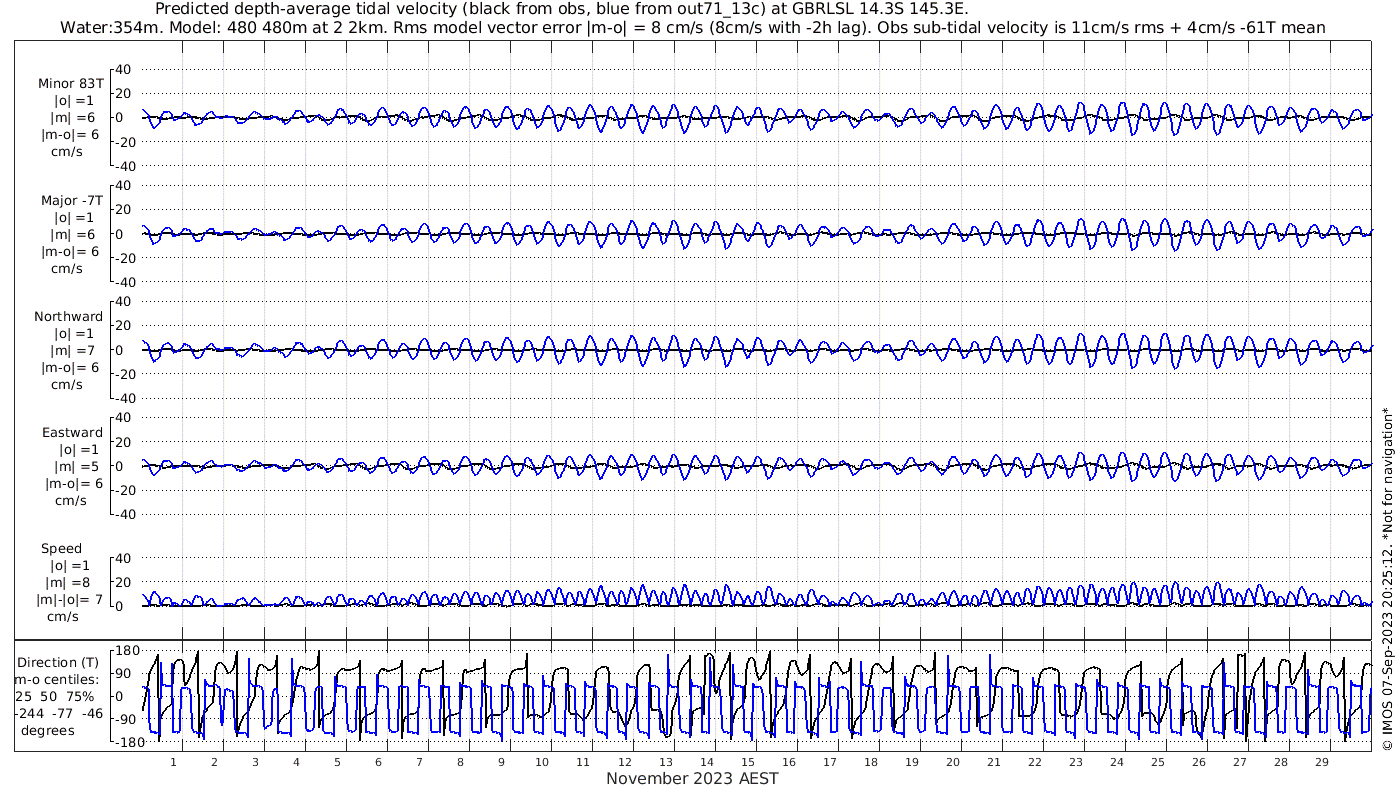This screenshot has width=1400, height=800.
Task: Click date tick "25" on the time axis
Action: (1157, 761)
